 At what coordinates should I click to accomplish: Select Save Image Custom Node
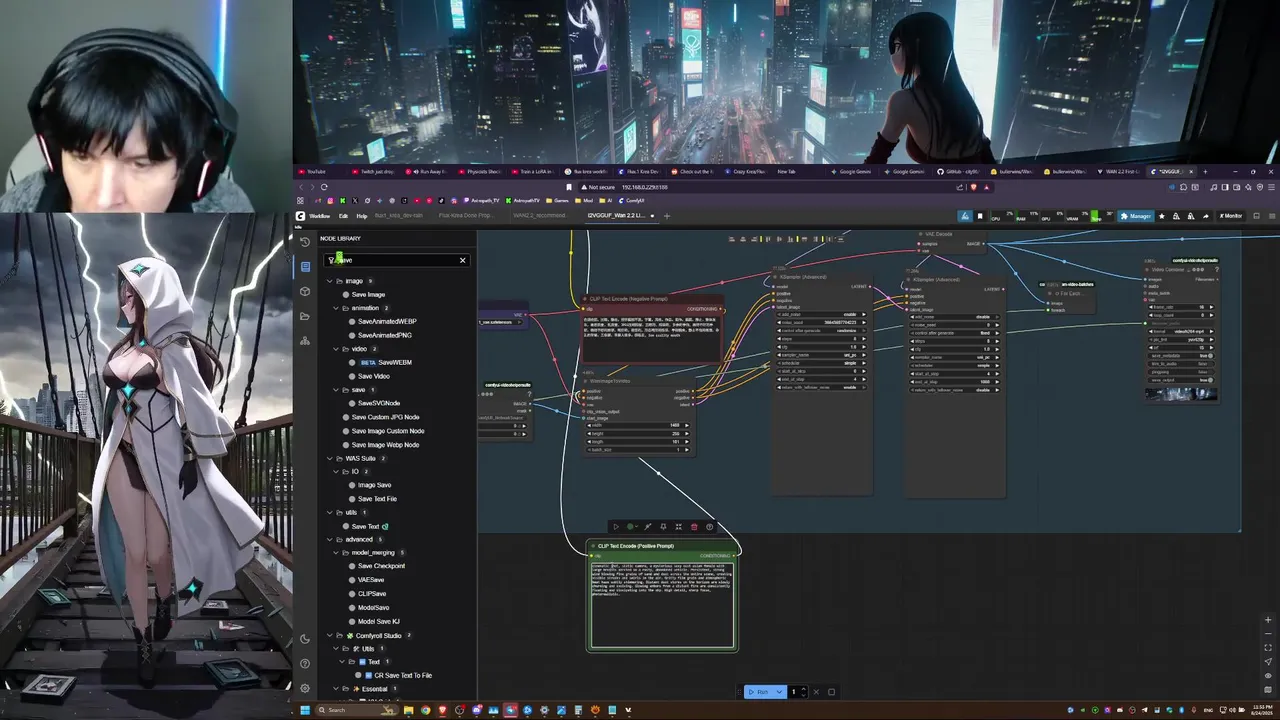click(x=389, y=431)
